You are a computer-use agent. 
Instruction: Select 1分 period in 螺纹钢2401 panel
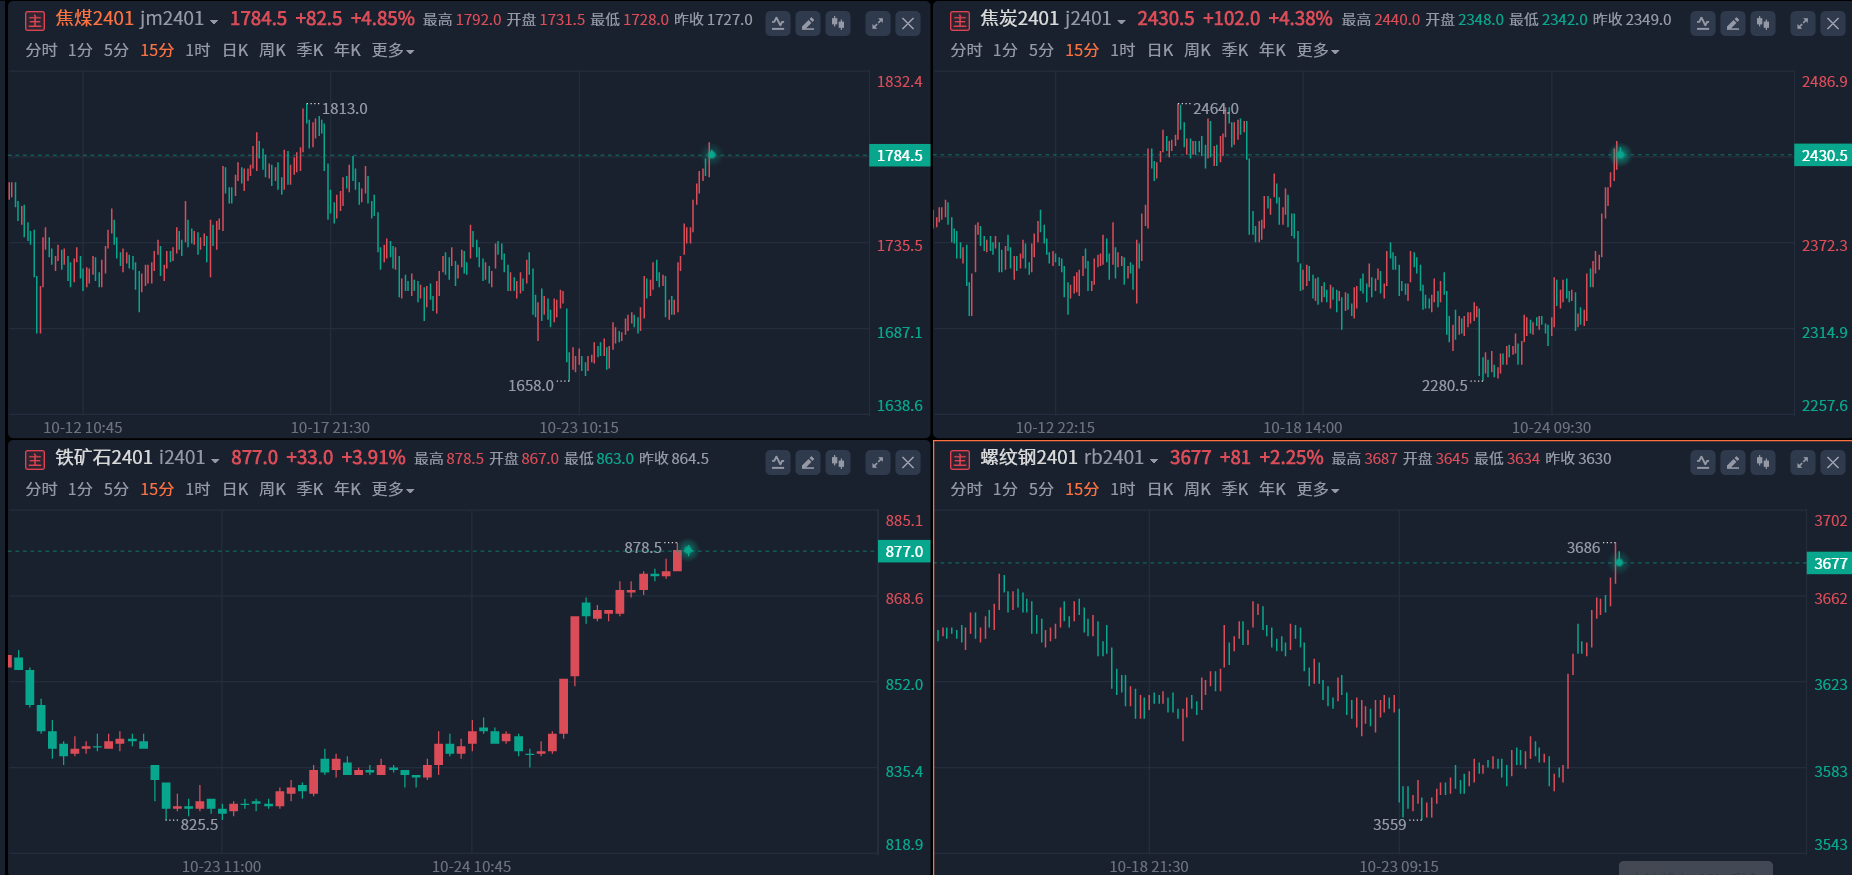pyautogui.click(x=1005, y=489)
